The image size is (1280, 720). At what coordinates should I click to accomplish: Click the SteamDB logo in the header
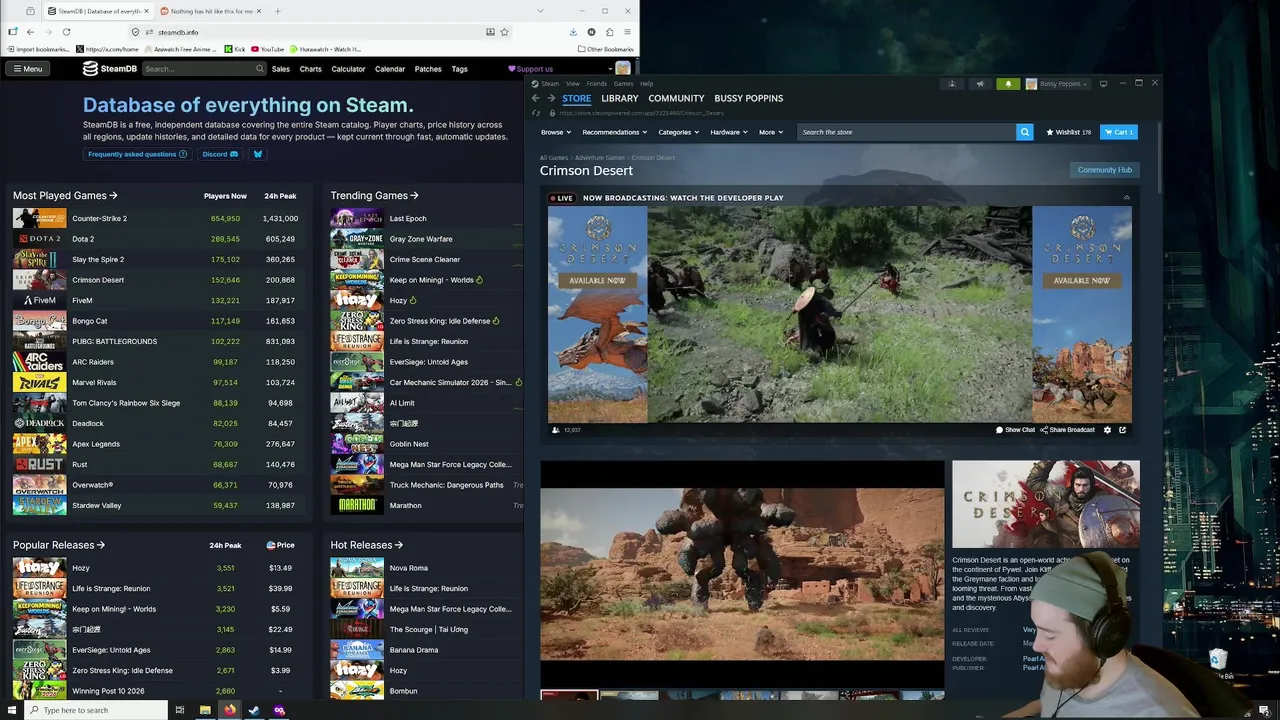point(109,69)
